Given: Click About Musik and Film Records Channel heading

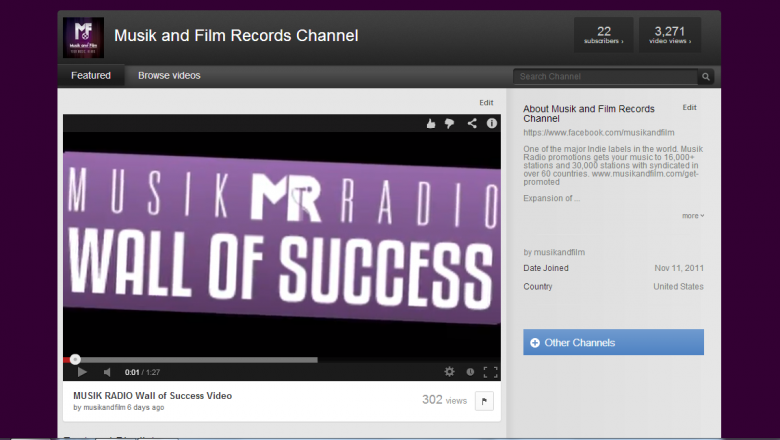Looking at the screenshot, I should [x=589, y=113].
